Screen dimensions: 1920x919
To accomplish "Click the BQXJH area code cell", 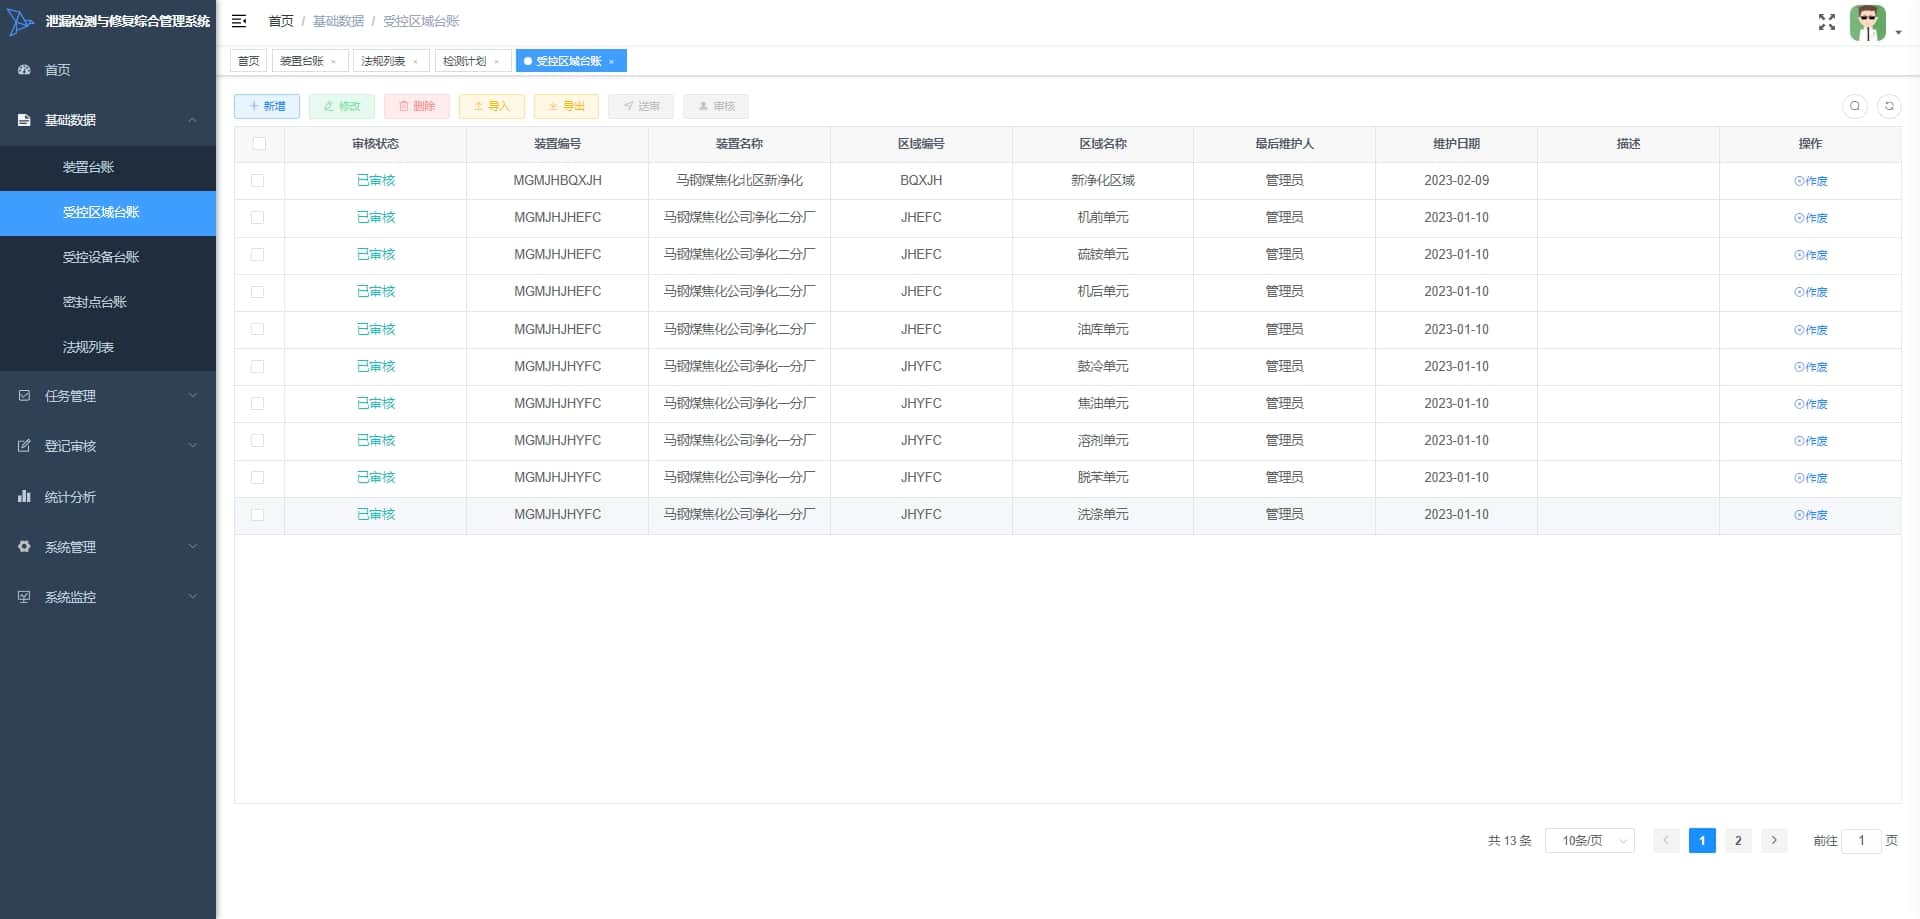I will click(921, 181).
